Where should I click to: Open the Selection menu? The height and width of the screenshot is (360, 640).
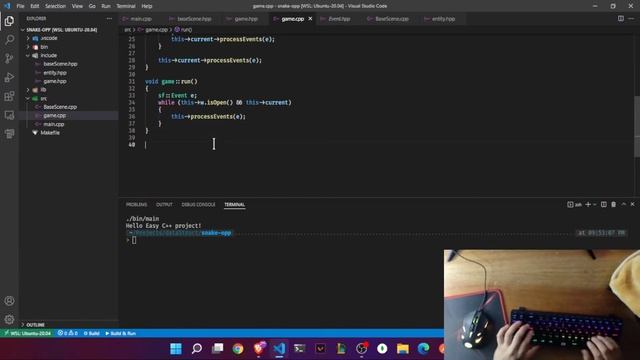(x=55, y=6)
